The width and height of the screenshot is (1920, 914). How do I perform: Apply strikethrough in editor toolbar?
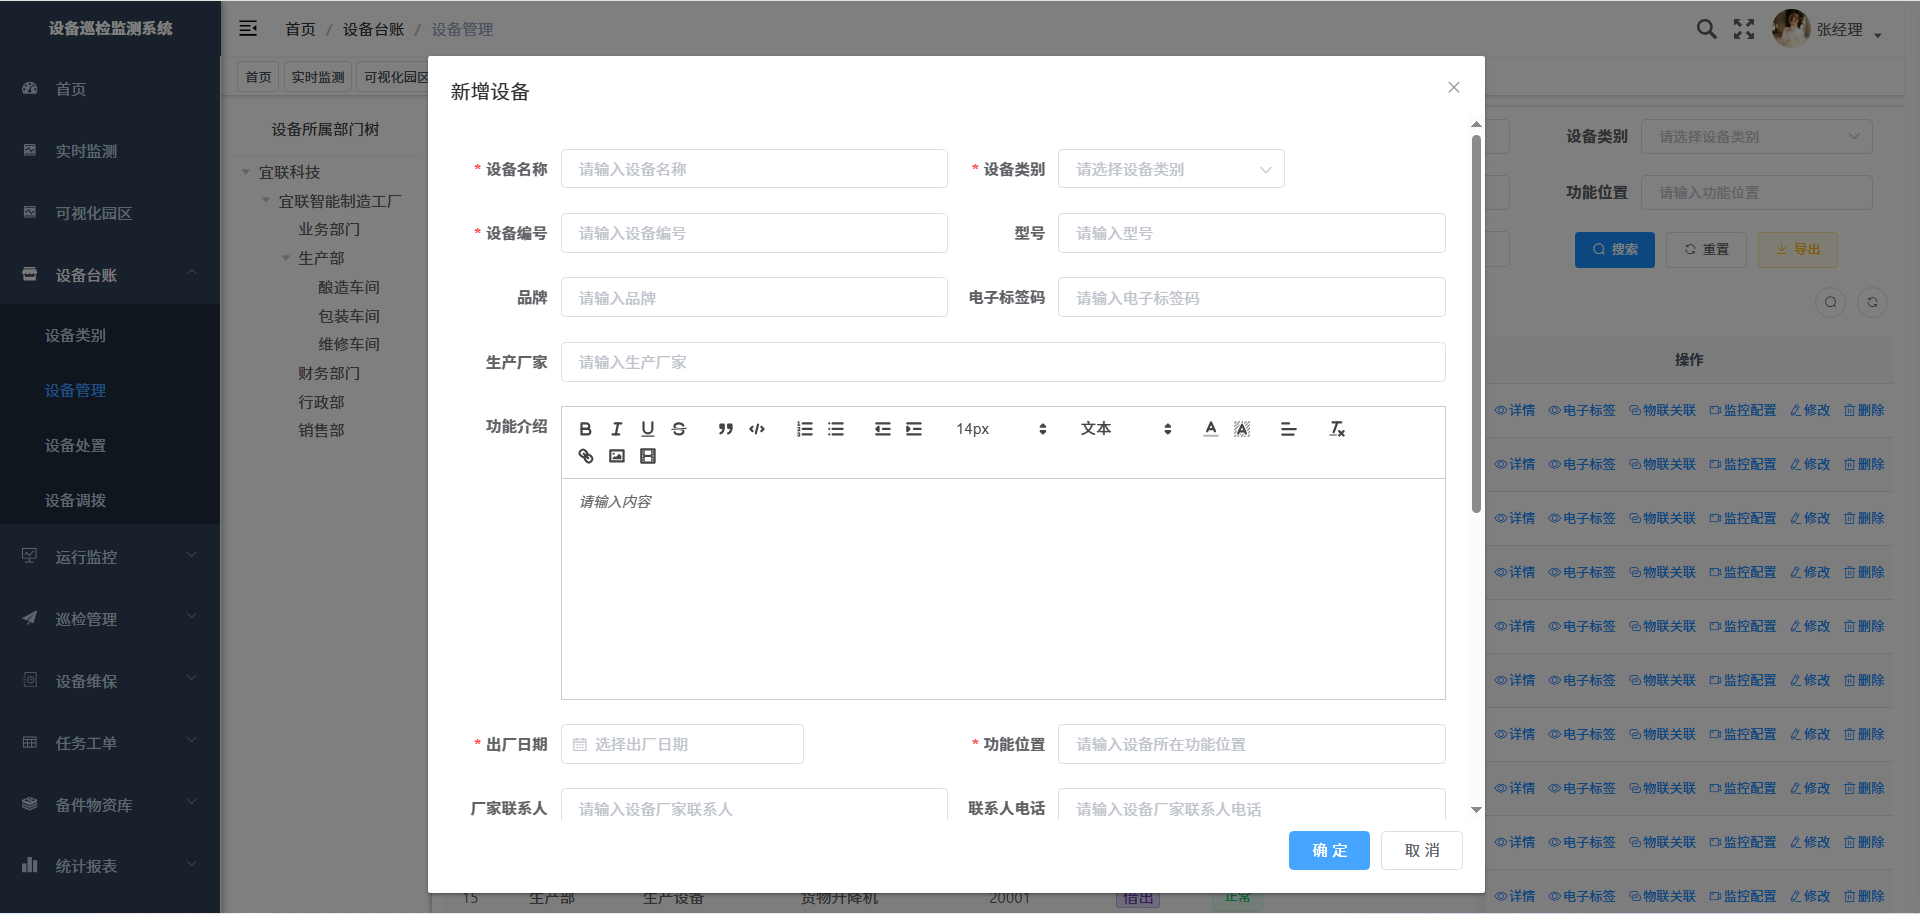click(x=679, y=429)
